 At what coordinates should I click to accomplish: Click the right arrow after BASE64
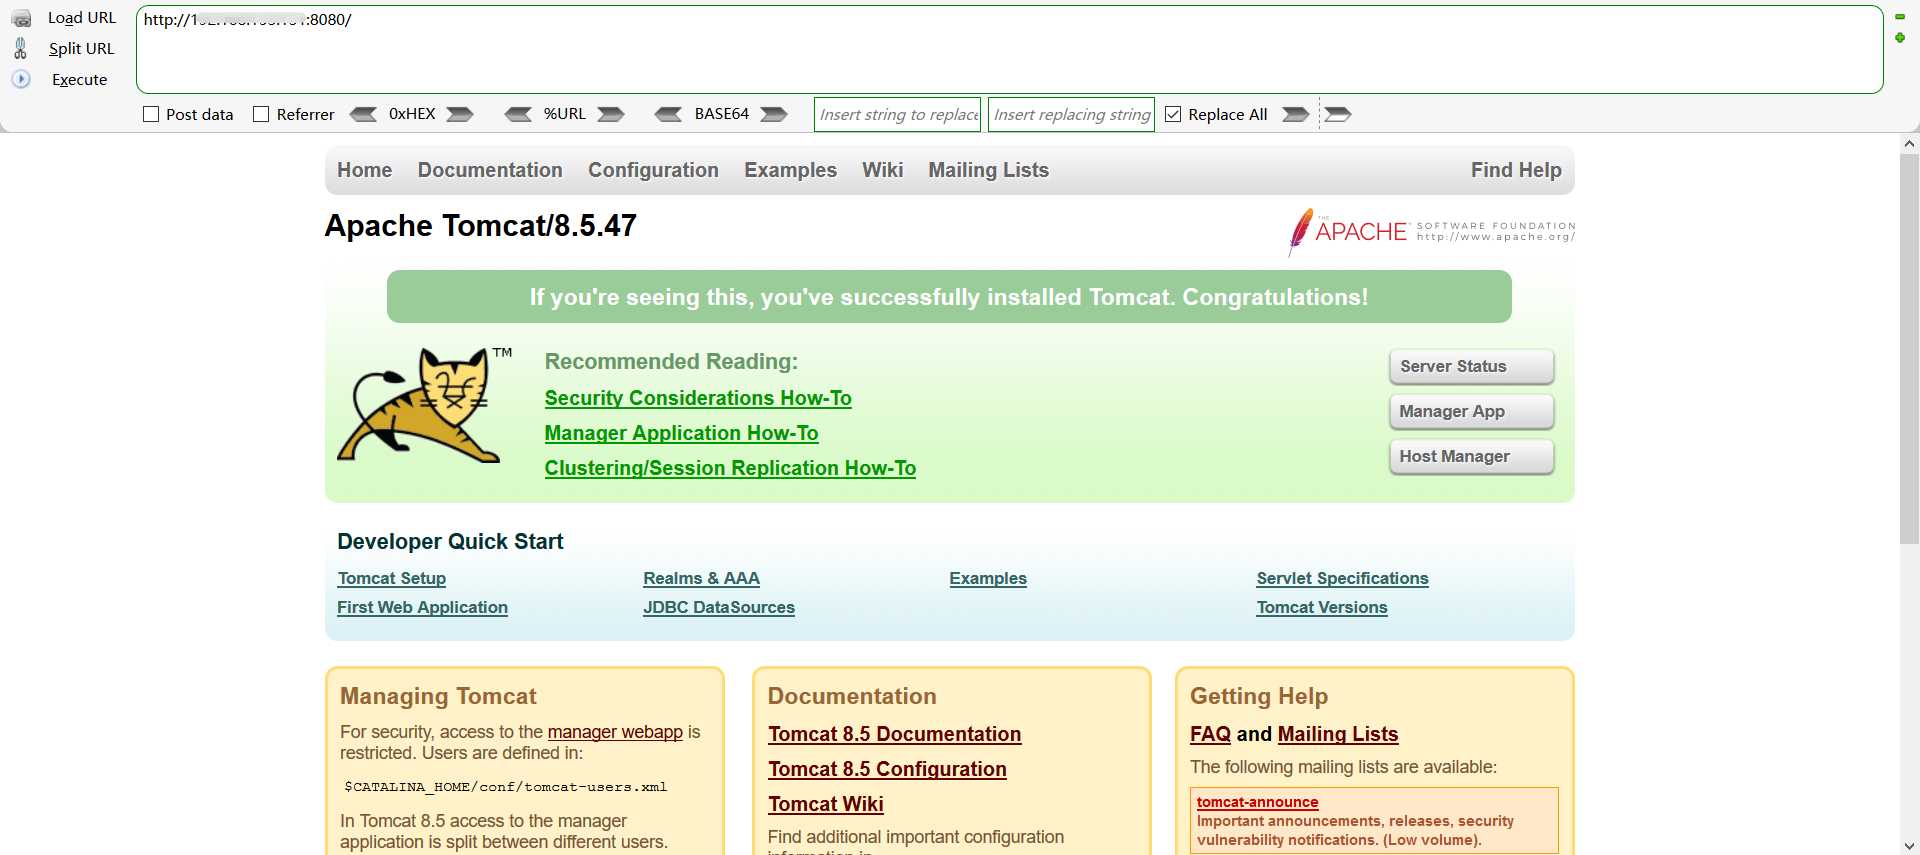coord(774,114)
